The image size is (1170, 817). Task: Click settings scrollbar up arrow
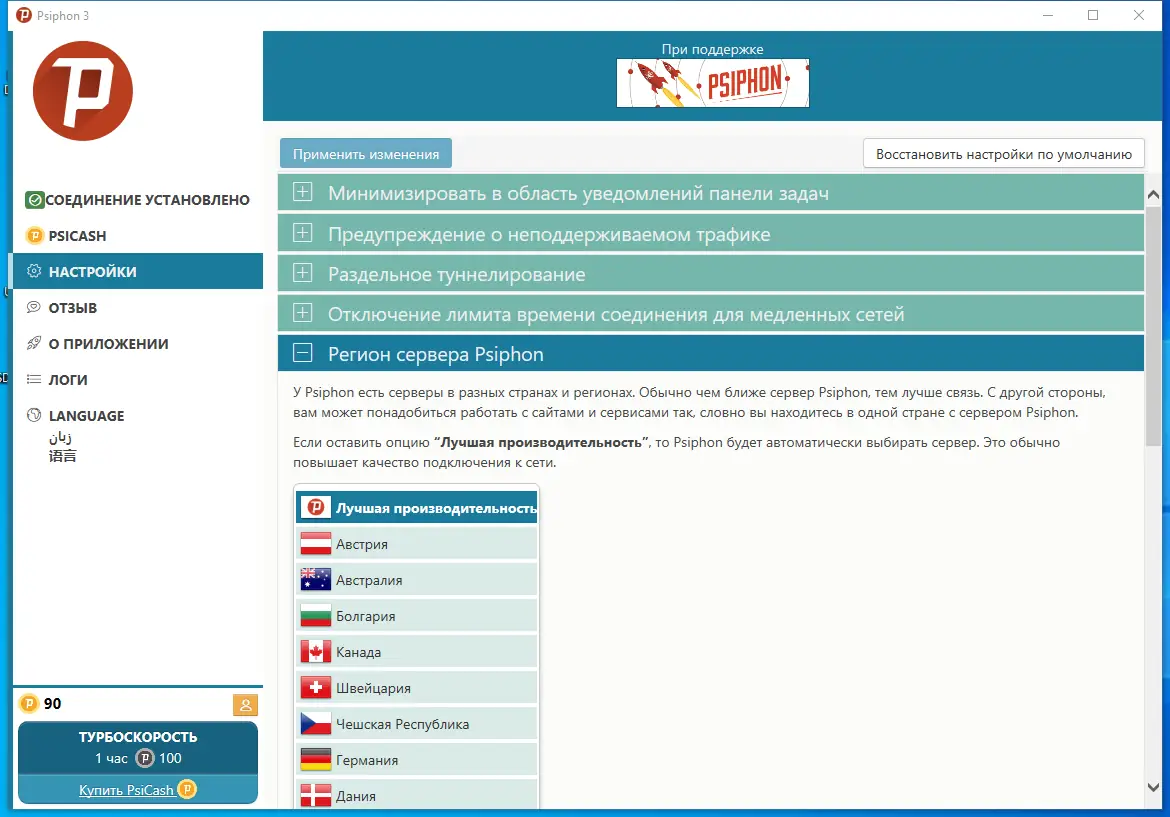coord(1153,195)
